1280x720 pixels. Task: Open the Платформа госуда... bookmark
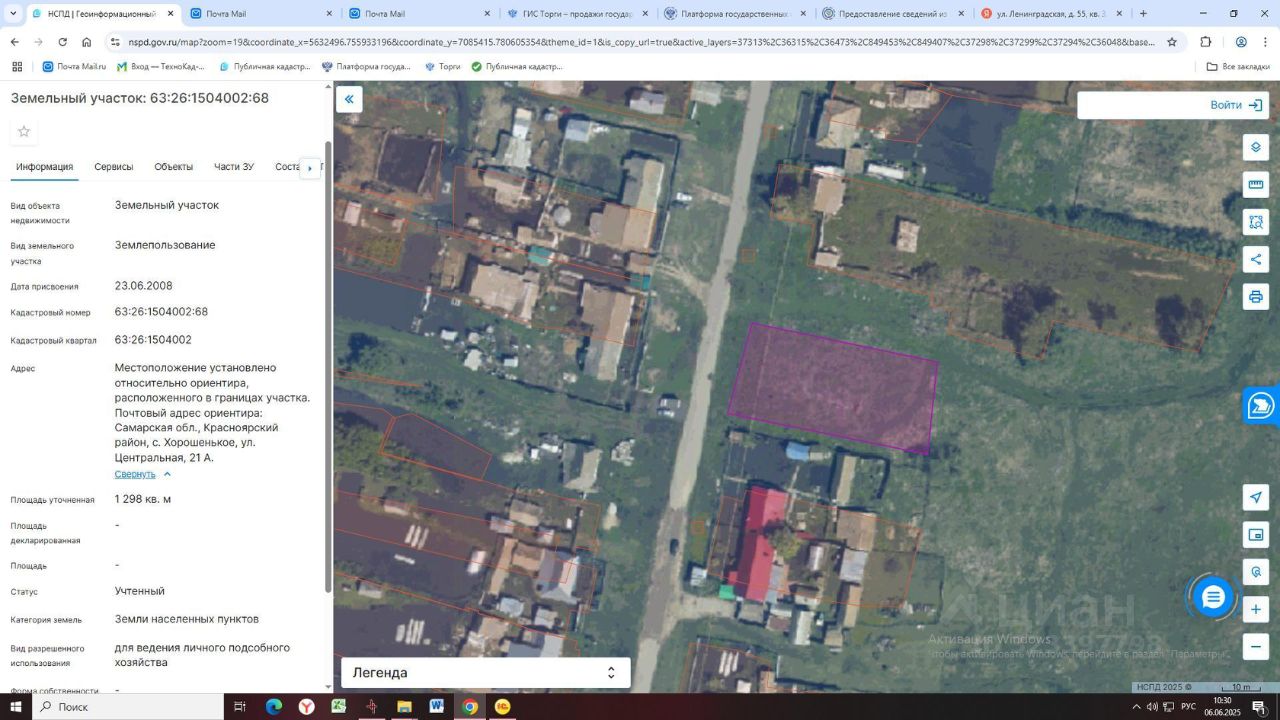(366, 67)
